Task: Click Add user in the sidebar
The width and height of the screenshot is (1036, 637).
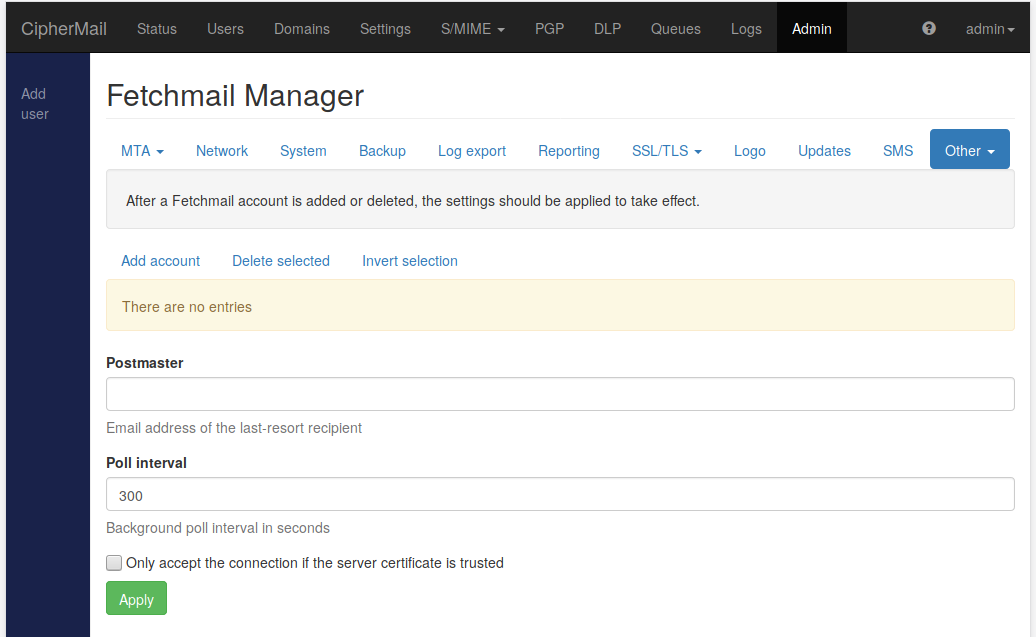Action: 34,104
